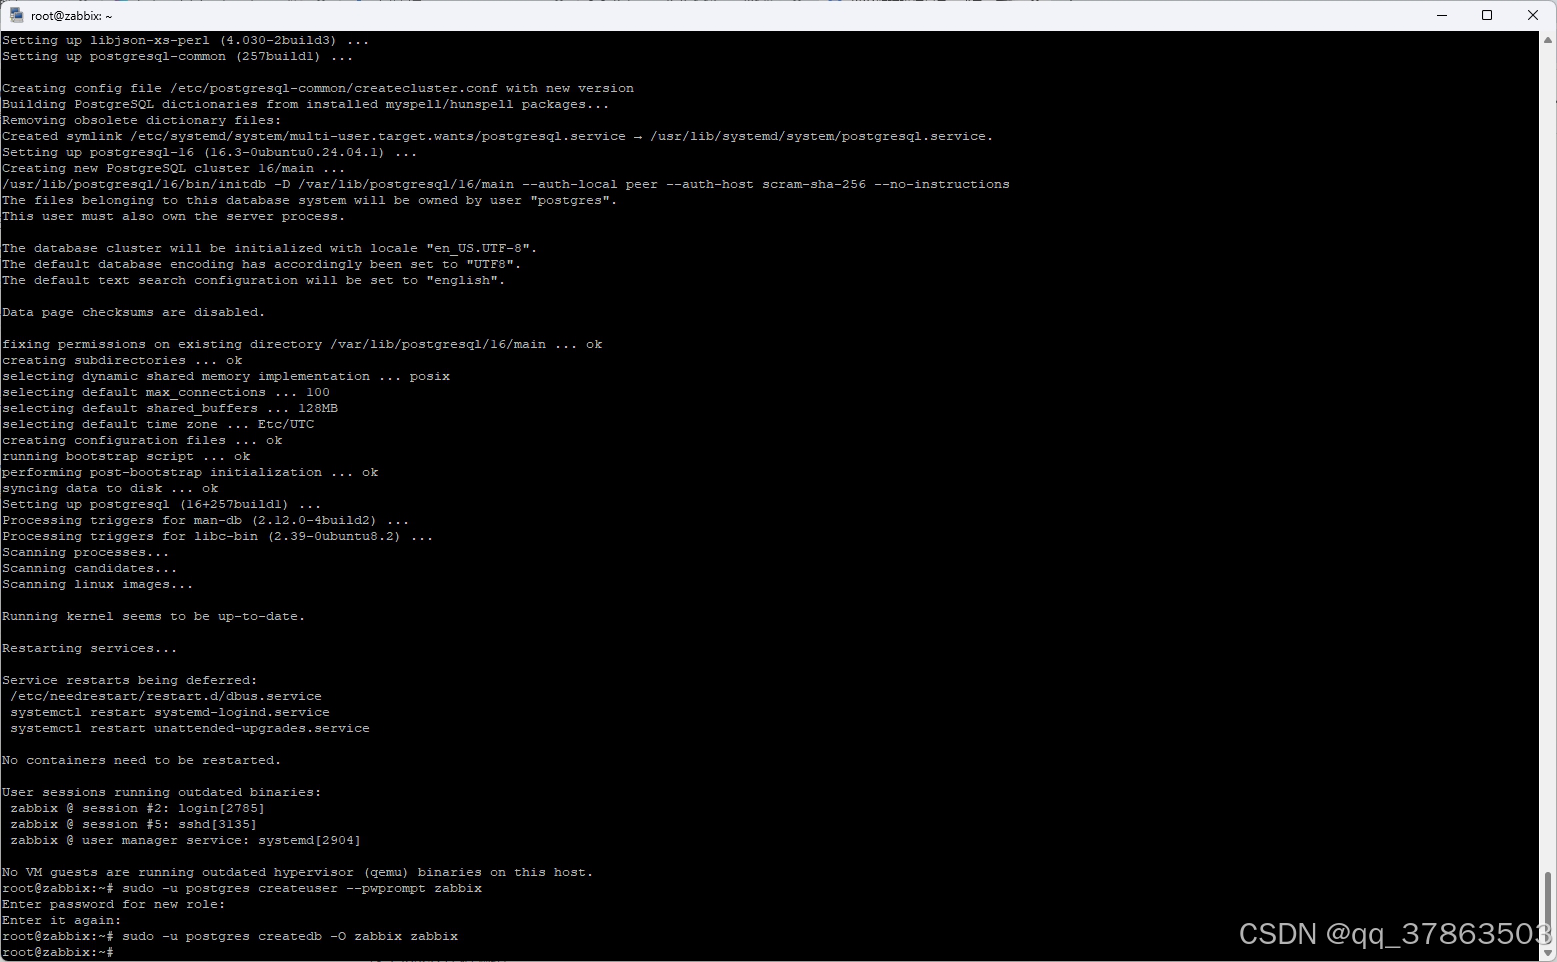This screenshot has height=962, width=1557.
Task: Click the line about files owned by user "postgres"
Action: click(310, 200)
